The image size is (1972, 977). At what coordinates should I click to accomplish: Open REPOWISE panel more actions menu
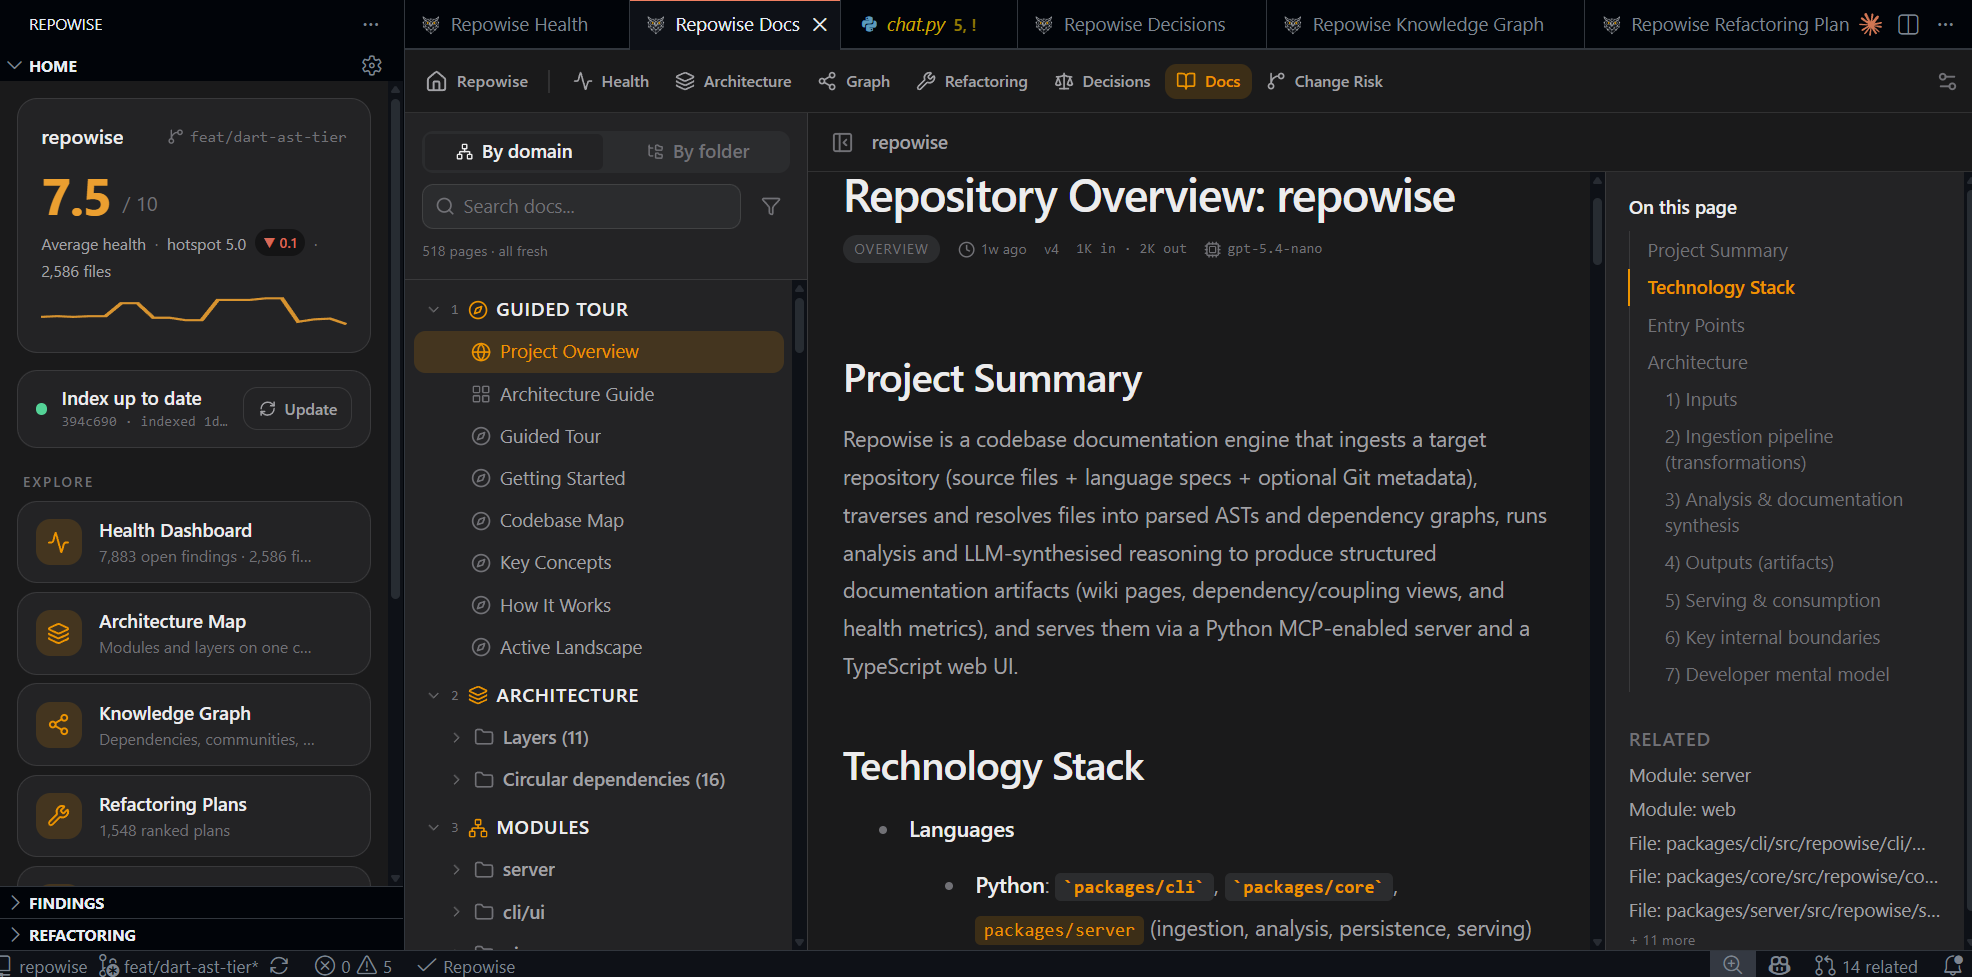pos(371,24)
